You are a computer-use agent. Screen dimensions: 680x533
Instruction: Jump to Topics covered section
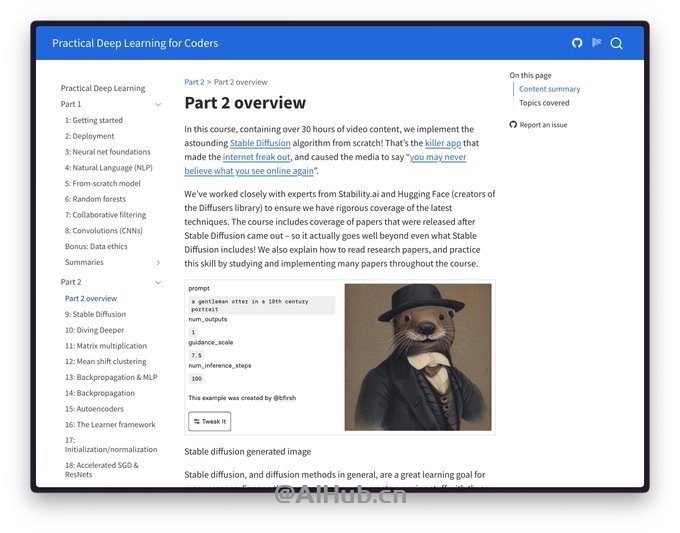544,103
